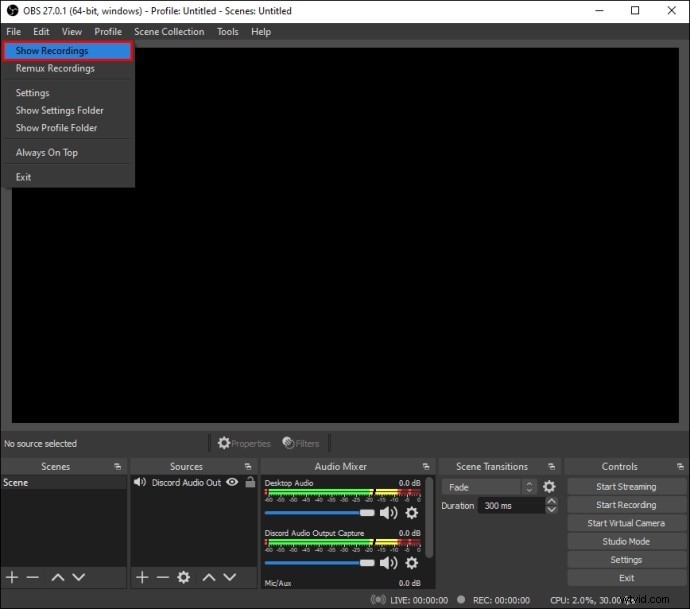The width and height of the screenshot is (690, 609).
Task: Remove selected source with minus icon
Action: pyautogui.click(x=163, y=577)
